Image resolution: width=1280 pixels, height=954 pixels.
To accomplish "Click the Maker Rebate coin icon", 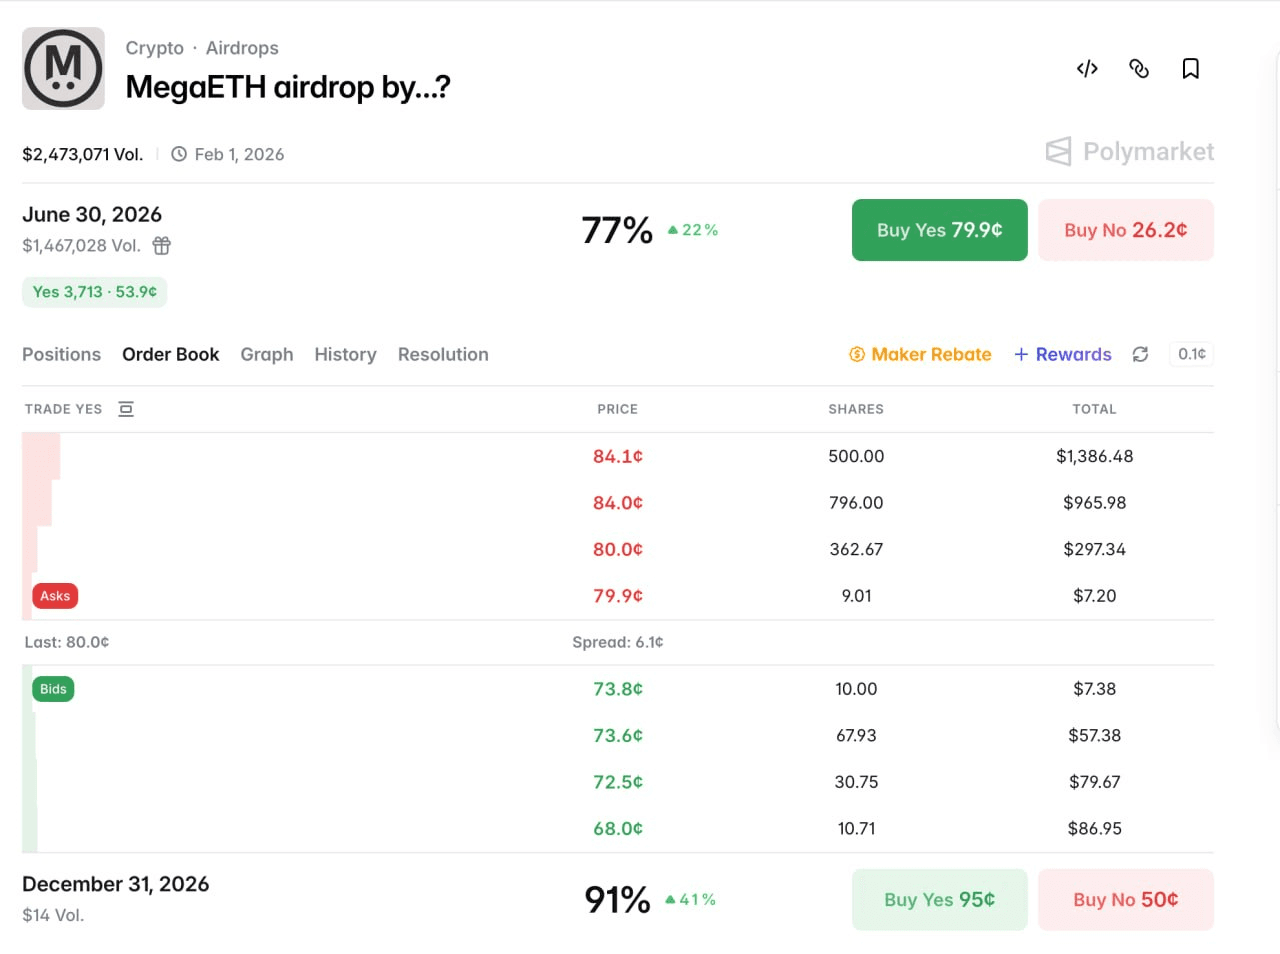I will click(x=857, y=354).
